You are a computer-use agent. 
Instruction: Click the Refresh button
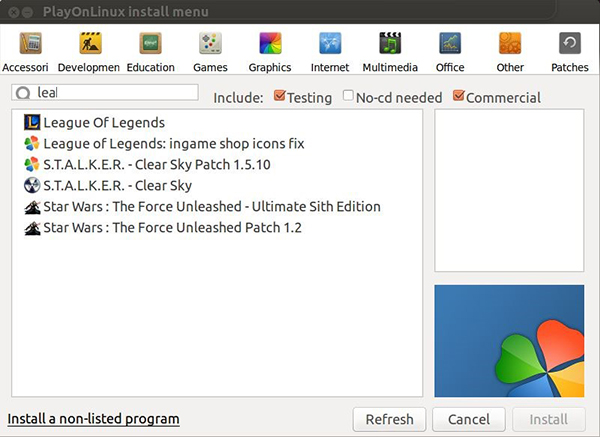coord(390,419)
